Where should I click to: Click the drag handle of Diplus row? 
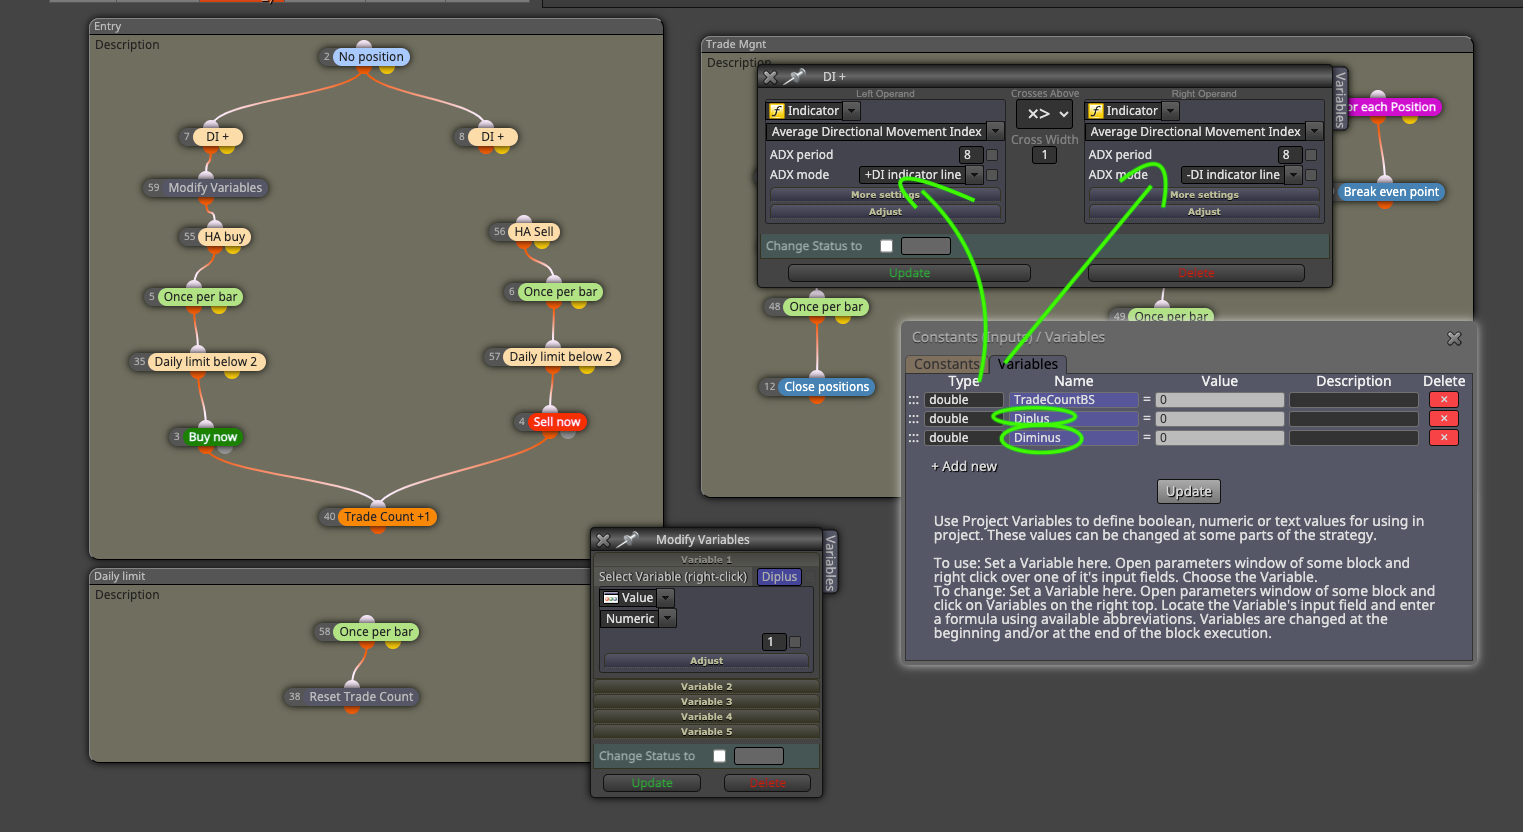coord(913,419)
